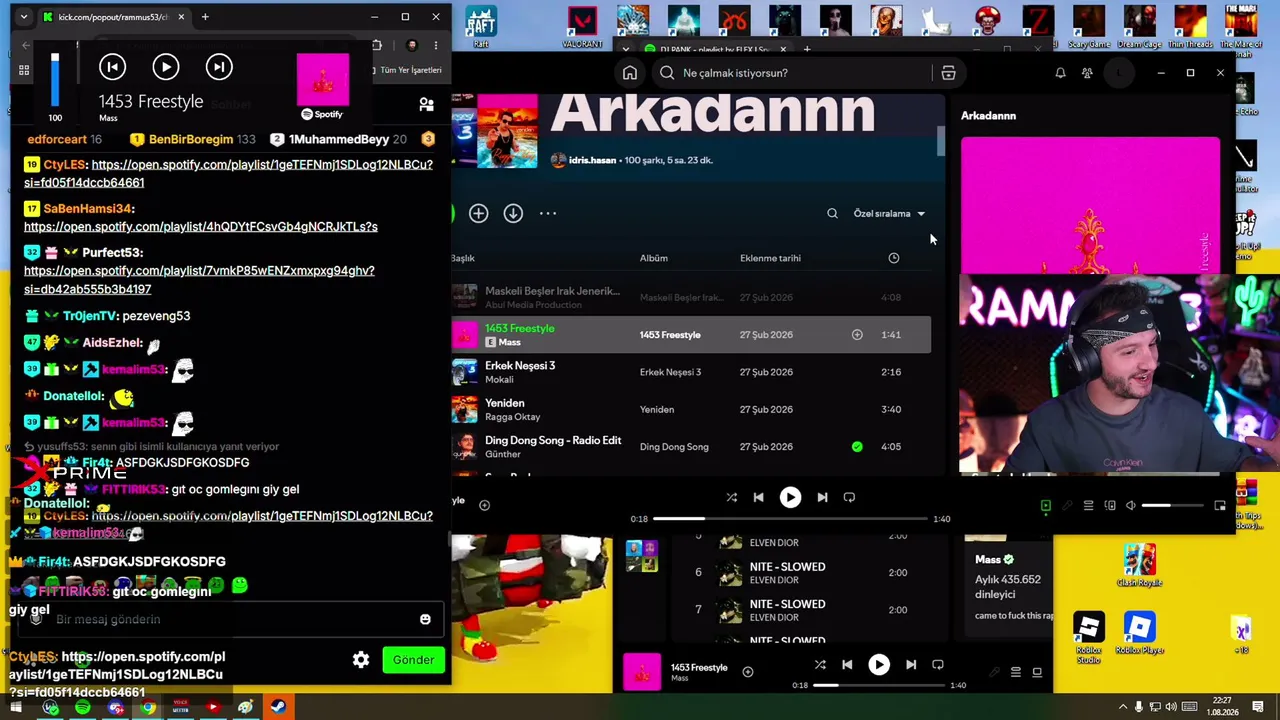Toggle shuffle in Spotify player
Screen dimensions: 1280x720
click(731, 497)
